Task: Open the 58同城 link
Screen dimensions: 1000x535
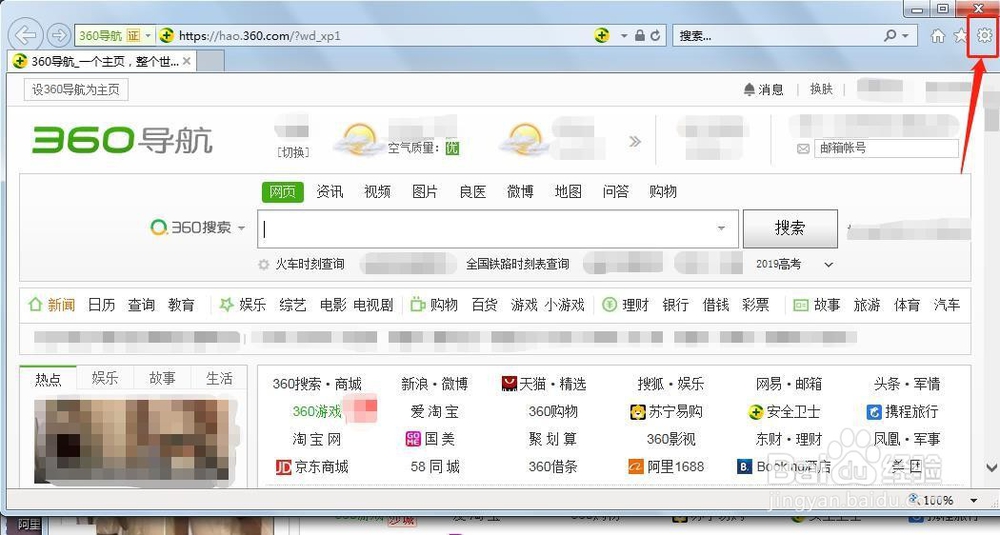Action: 435,467
